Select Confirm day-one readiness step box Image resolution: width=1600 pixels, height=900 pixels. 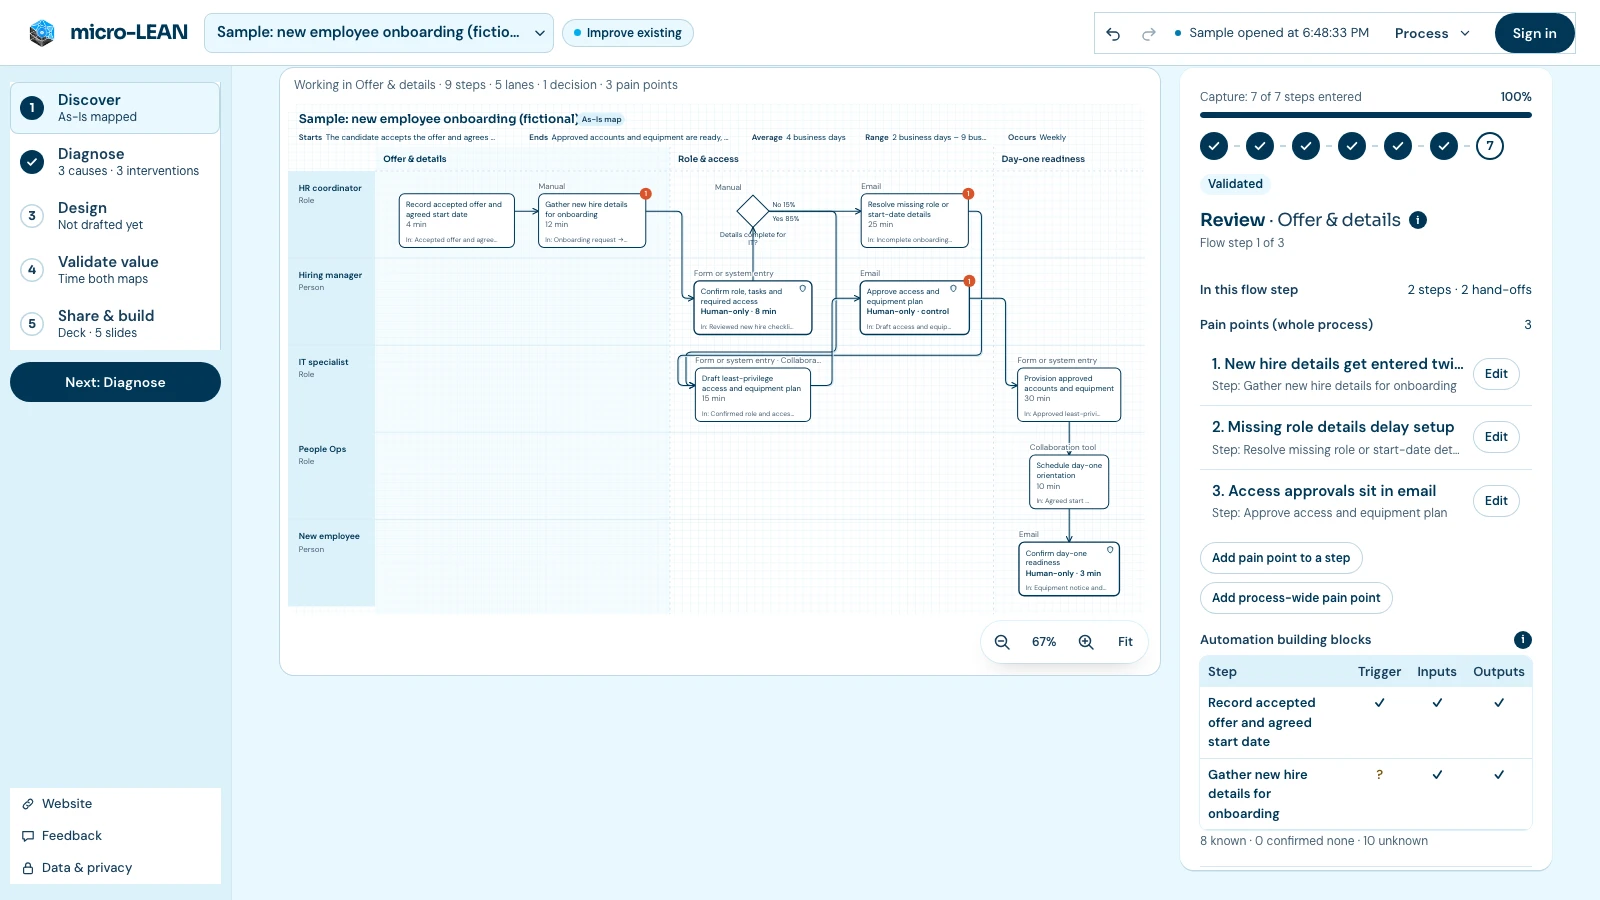1069,569
